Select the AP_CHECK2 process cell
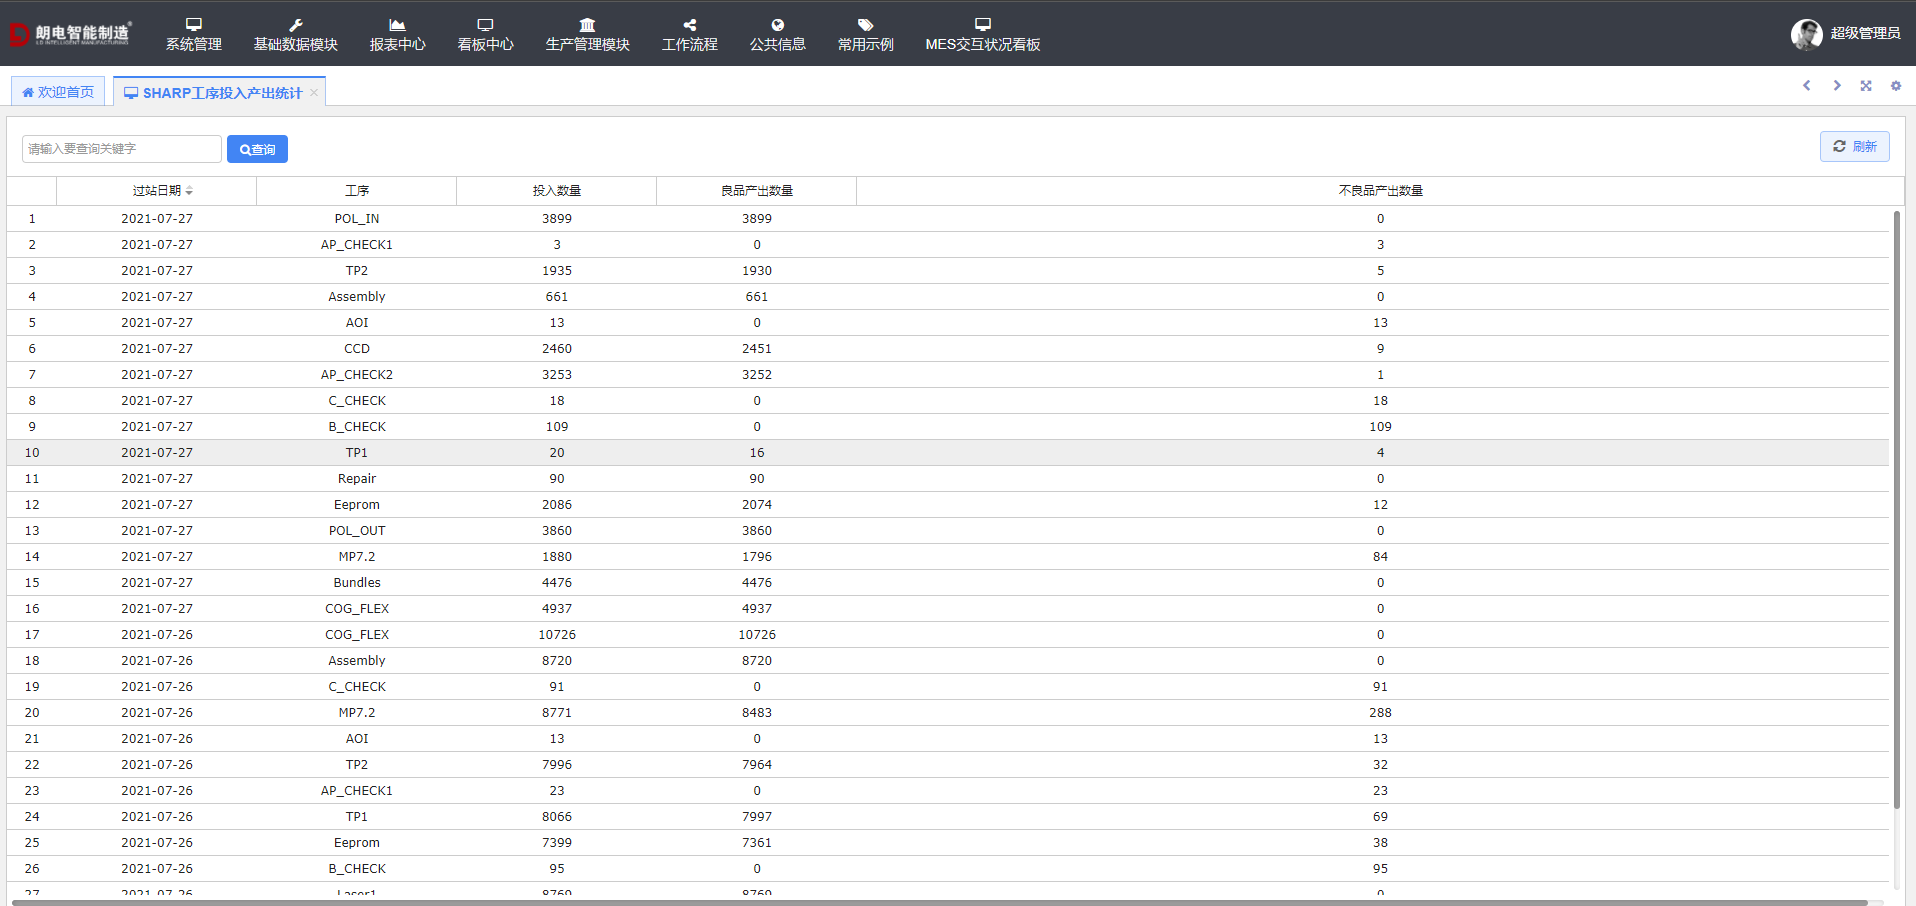Screen dimensions: 1916x906 click(357, 375)
